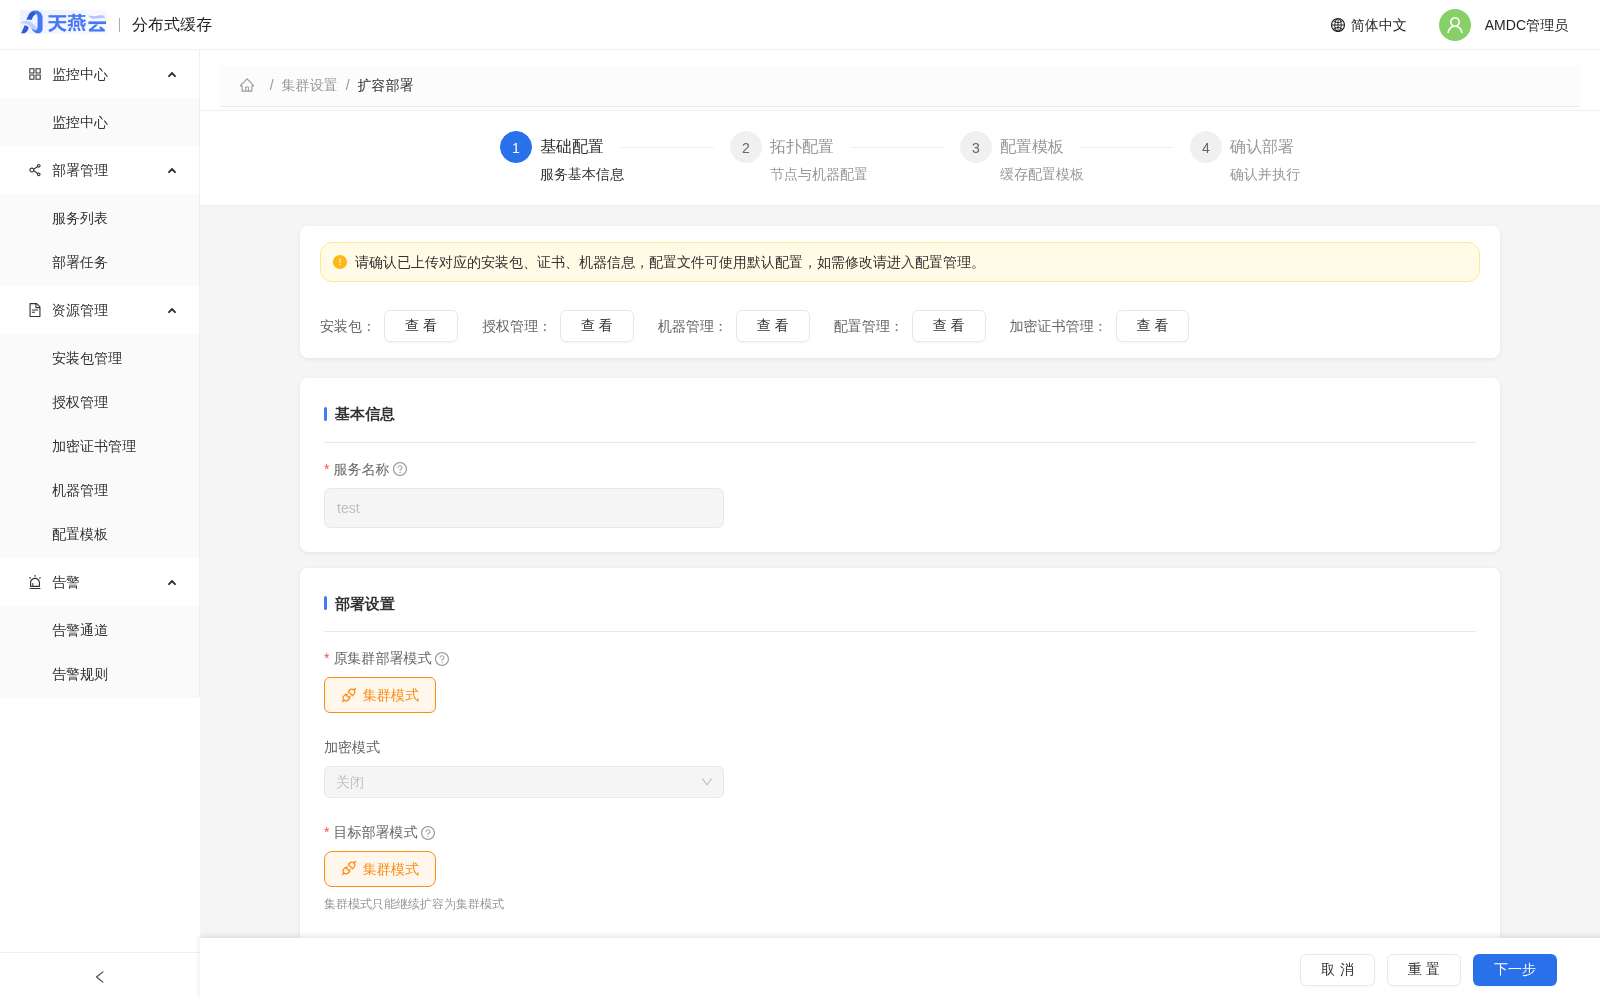Screen dimensions: 1600x1000
Task: Click the orange warning icon in notice
Action: coord(340,262)
